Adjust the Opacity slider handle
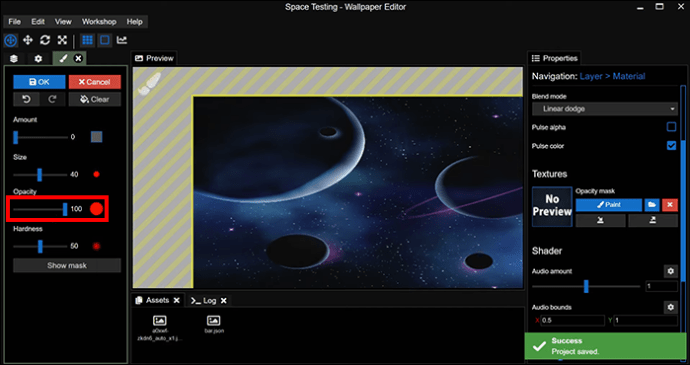Viewport: 690px width, 365px height. pyautogui.click(x=65, y=209)
